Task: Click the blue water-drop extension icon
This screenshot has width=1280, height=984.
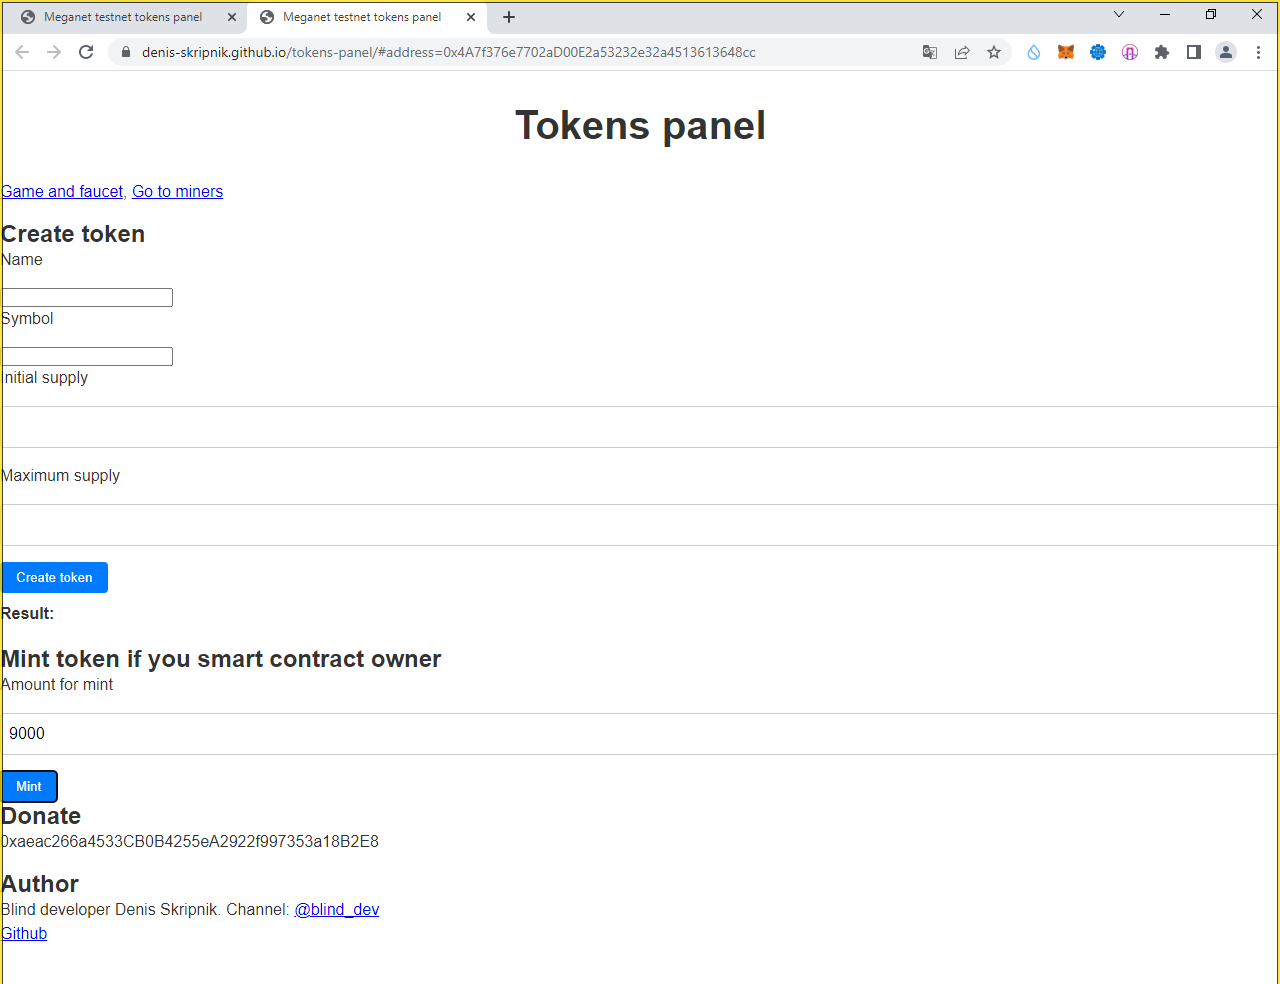Action: click(1034, 52)
